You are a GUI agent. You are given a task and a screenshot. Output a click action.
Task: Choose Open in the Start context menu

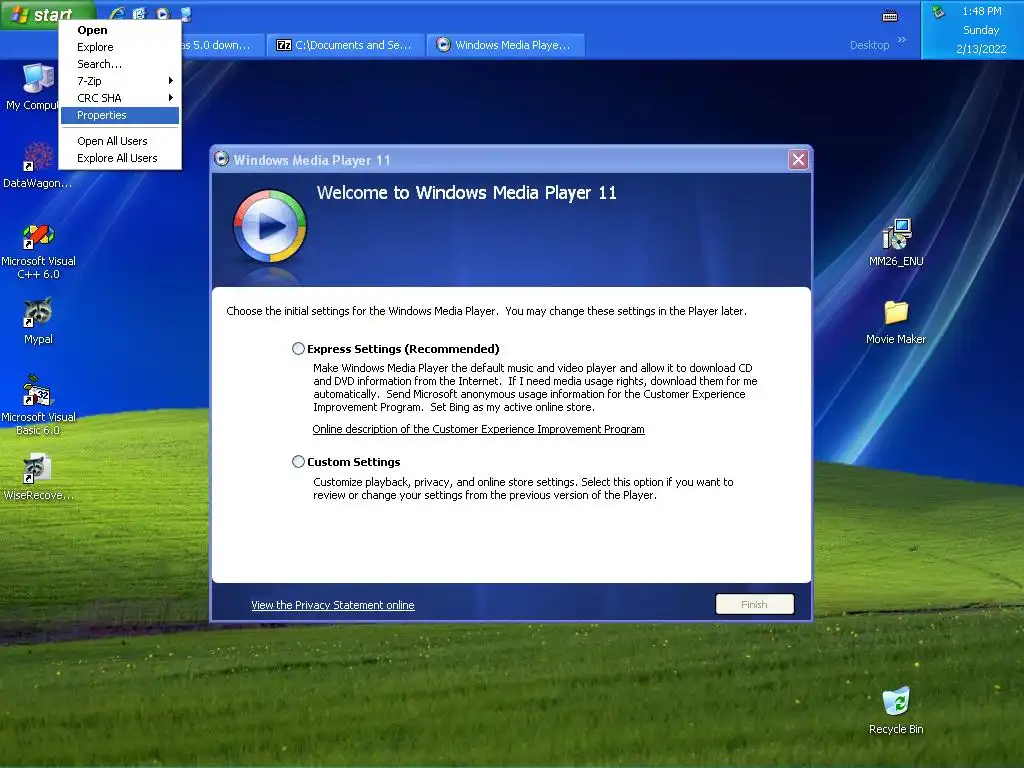point(92,30)
